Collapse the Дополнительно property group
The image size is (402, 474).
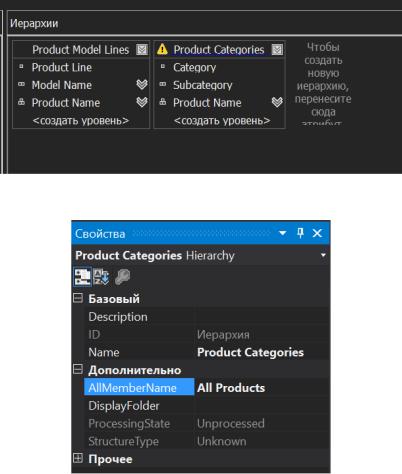point(78,369)
